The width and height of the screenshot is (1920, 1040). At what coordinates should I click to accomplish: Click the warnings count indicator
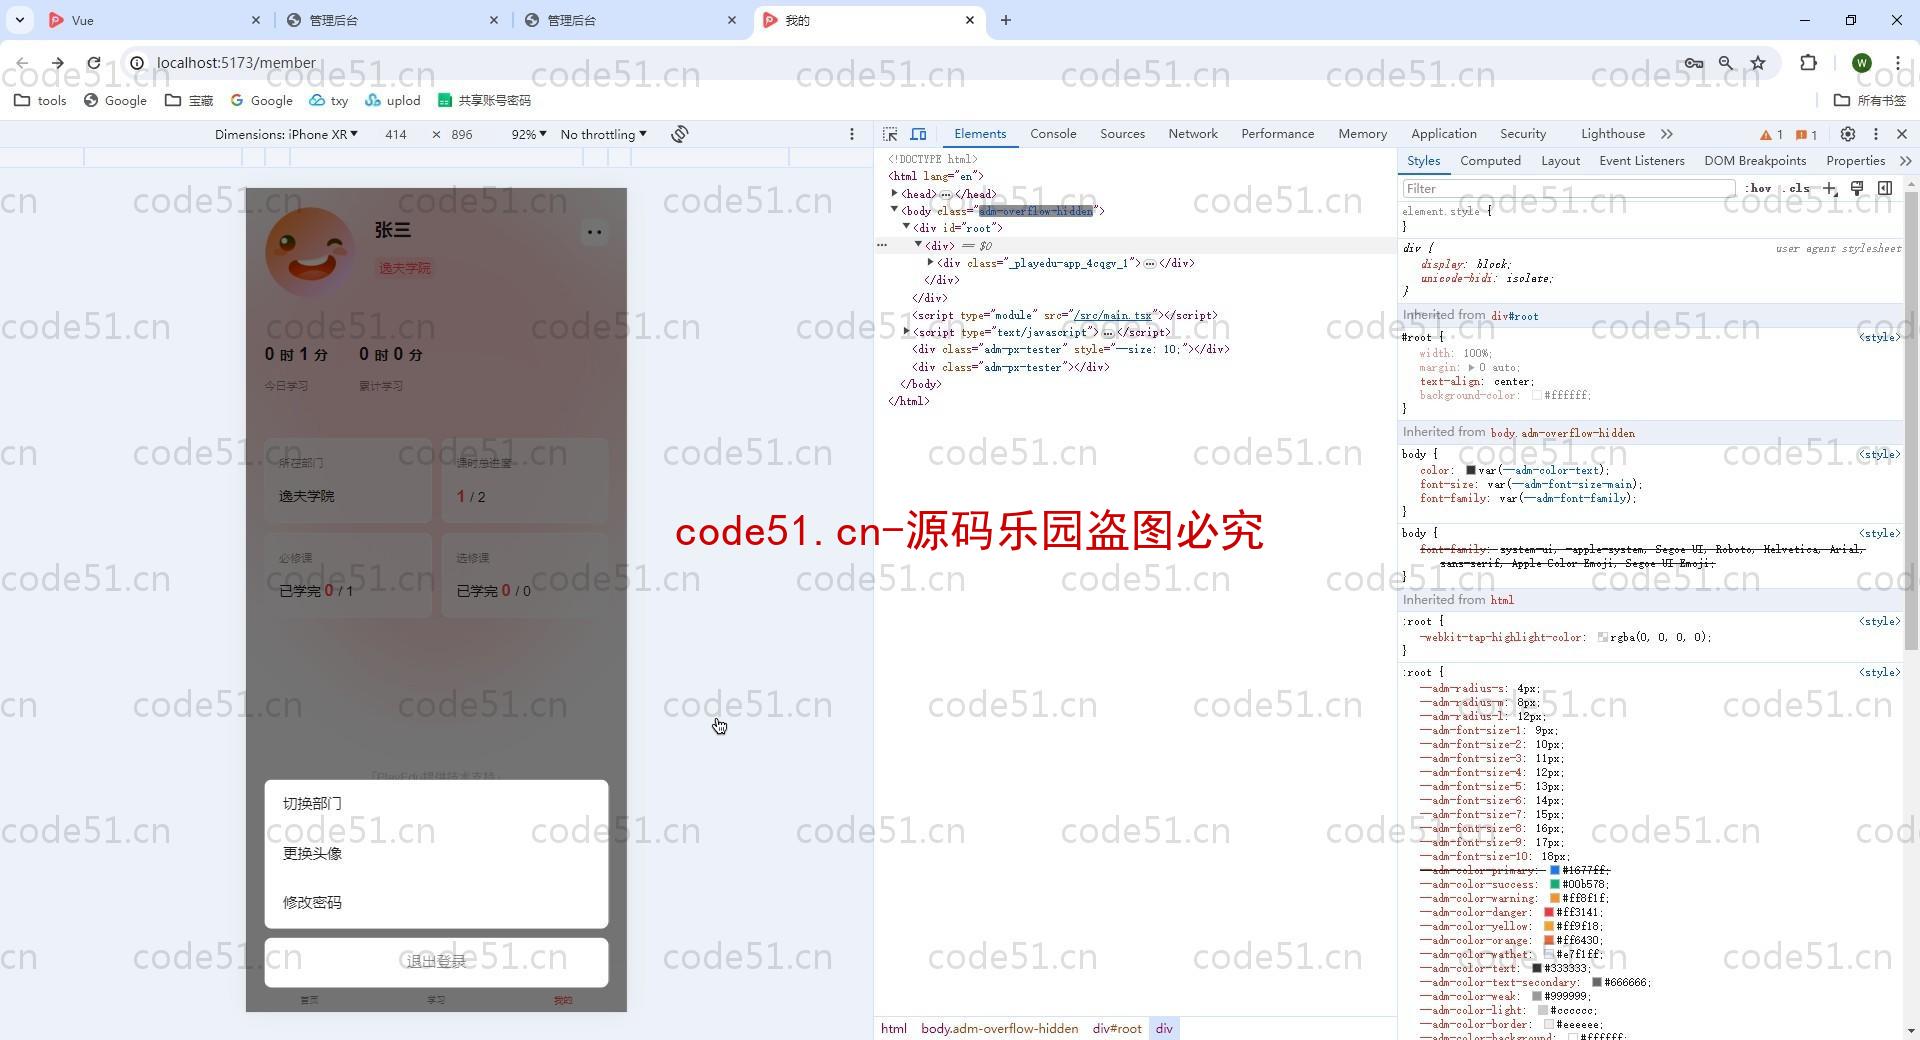[x=1772, y=135]
